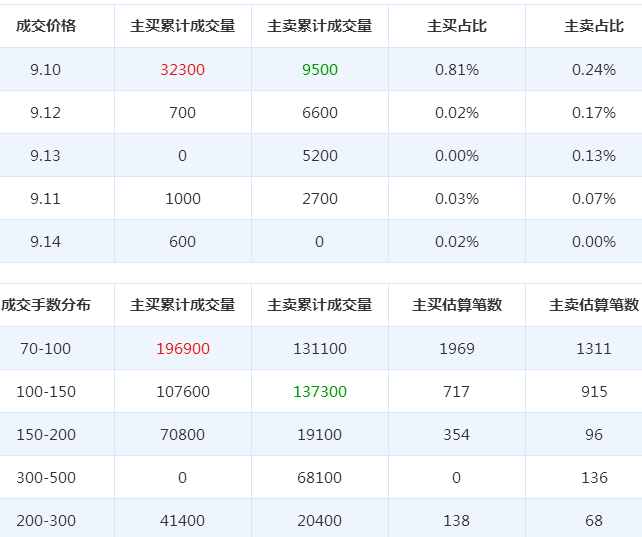Viewport: 642px width, 537px height.
Task: Select price cell 9.12
Action: [45, 113]
